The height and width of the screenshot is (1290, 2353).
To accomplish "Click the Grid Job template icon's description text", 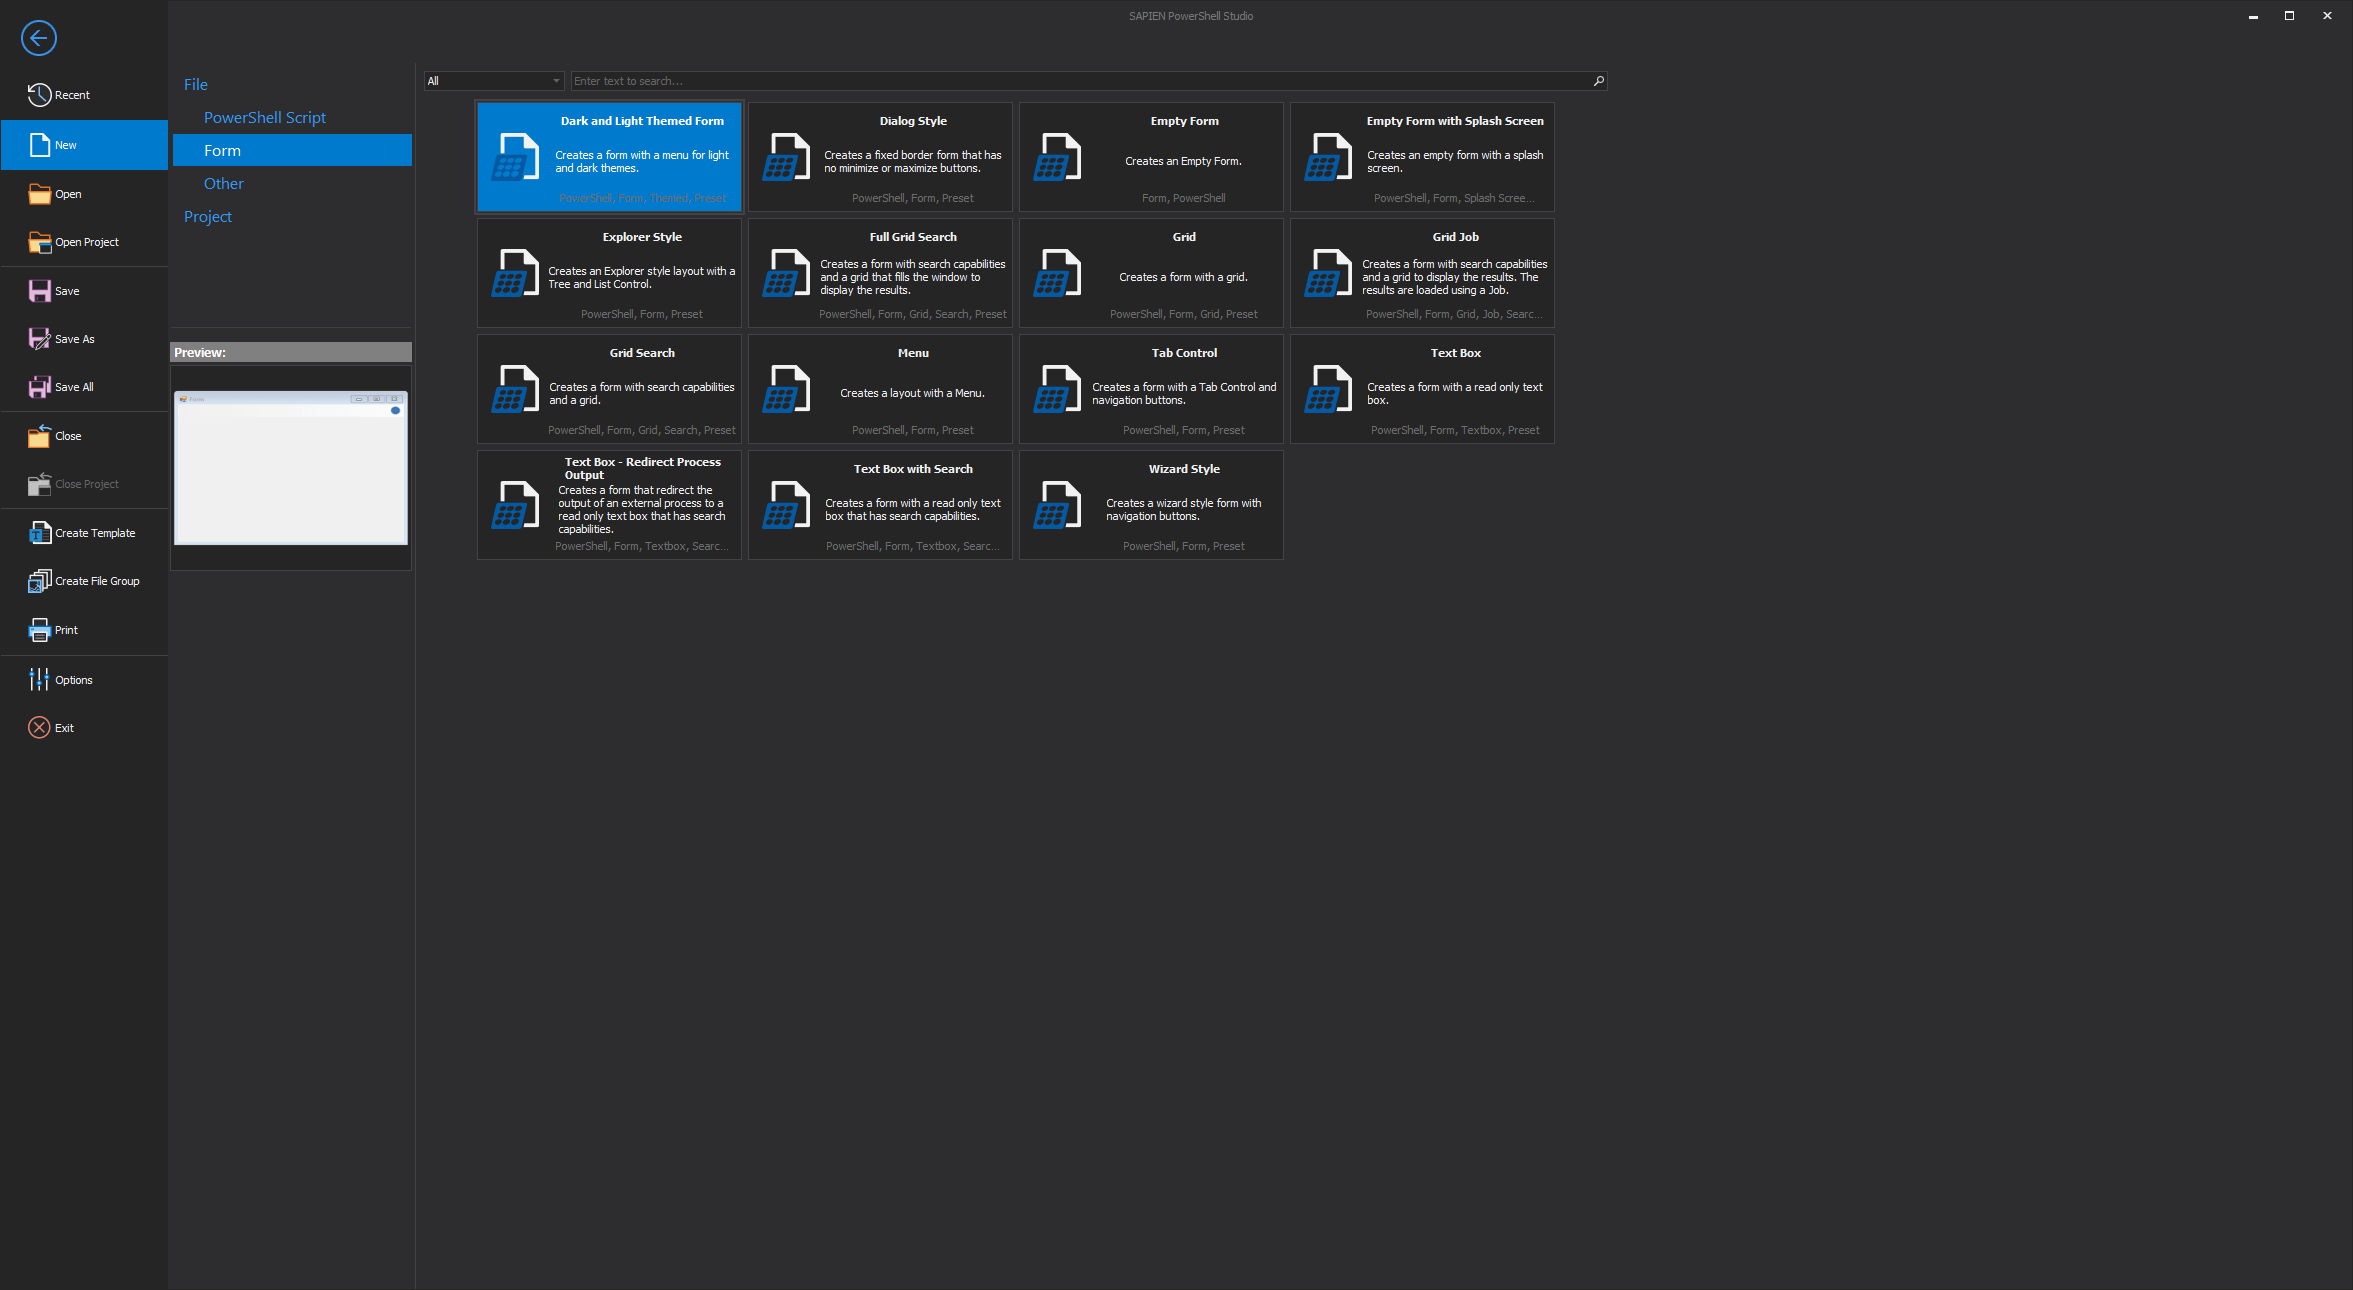I will (1455, 277).
